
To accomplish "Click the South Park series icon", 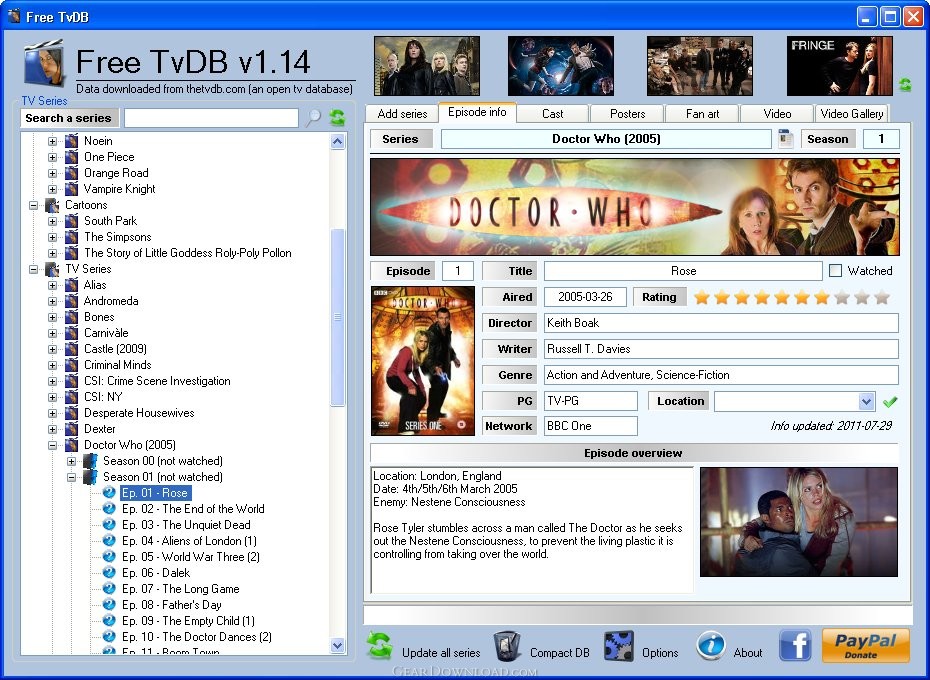I will point(71,221).
